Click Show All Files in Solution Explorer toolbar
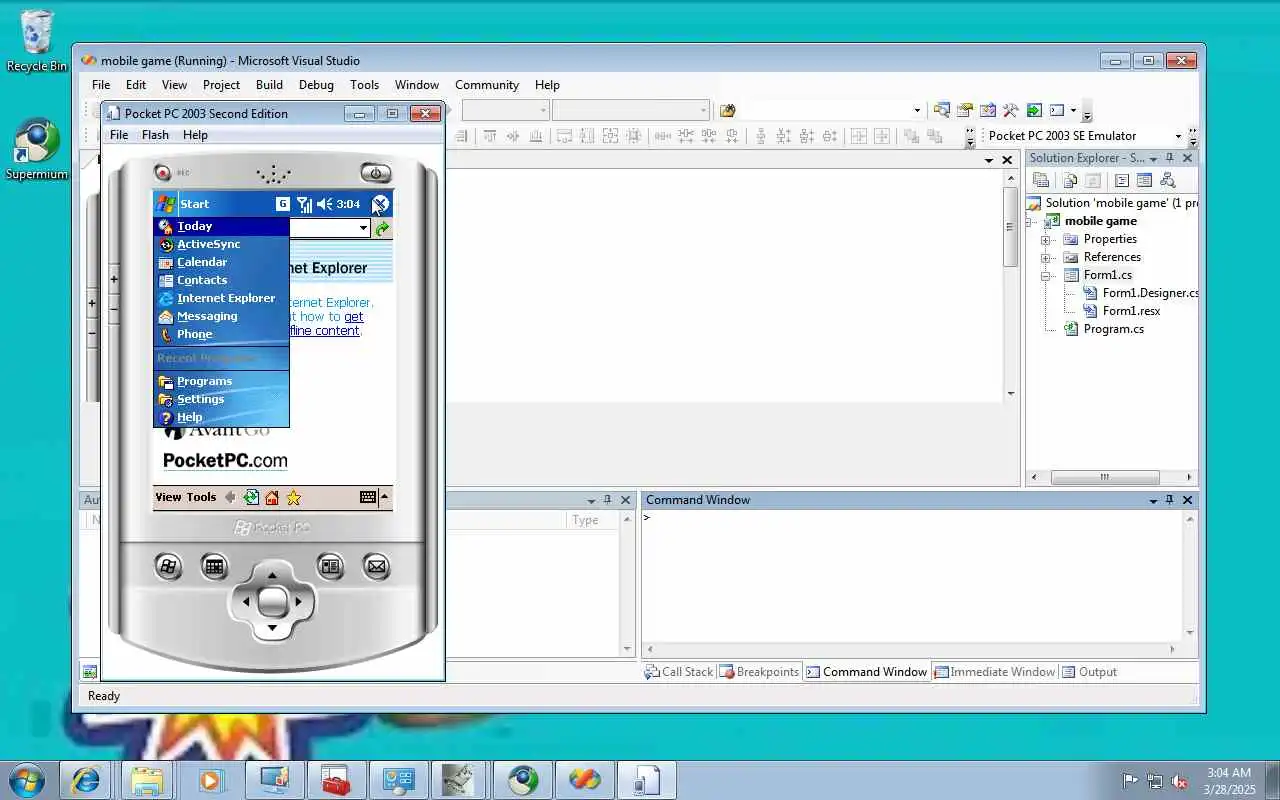This screenshot has width=1280, height=800. (x=1070, y=181)
